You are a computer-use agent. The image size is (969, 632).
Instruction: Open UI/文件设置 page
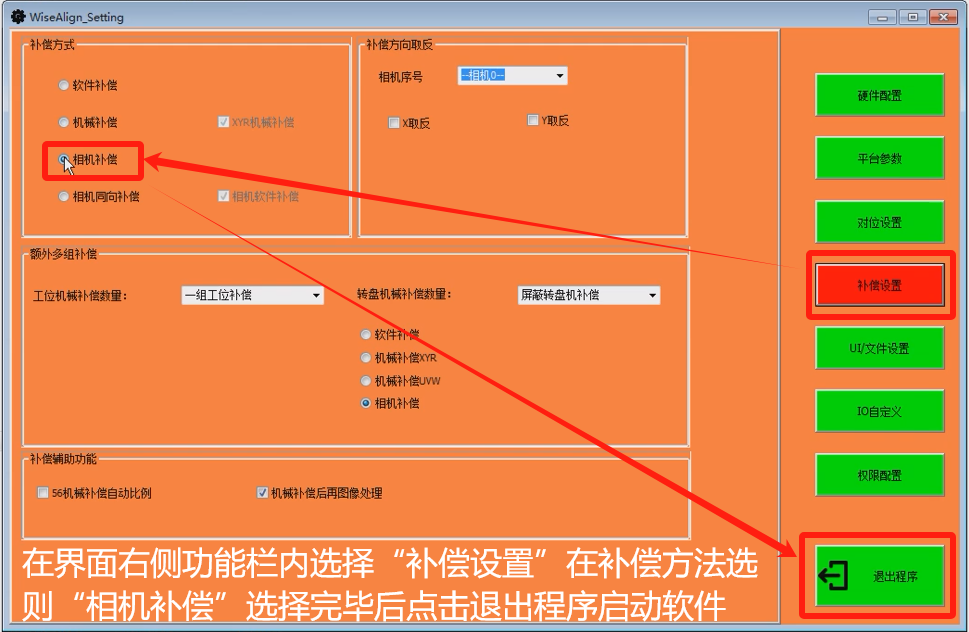879,349
